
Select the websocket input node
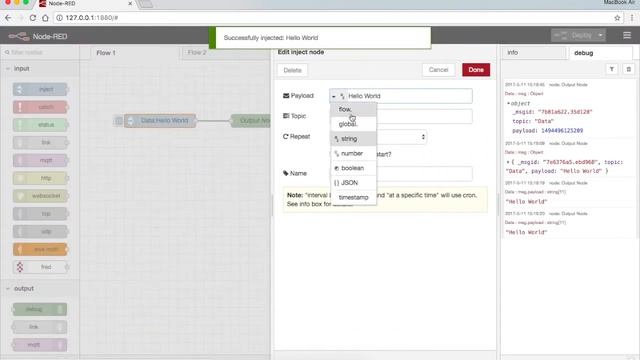(x=40, y=196)
